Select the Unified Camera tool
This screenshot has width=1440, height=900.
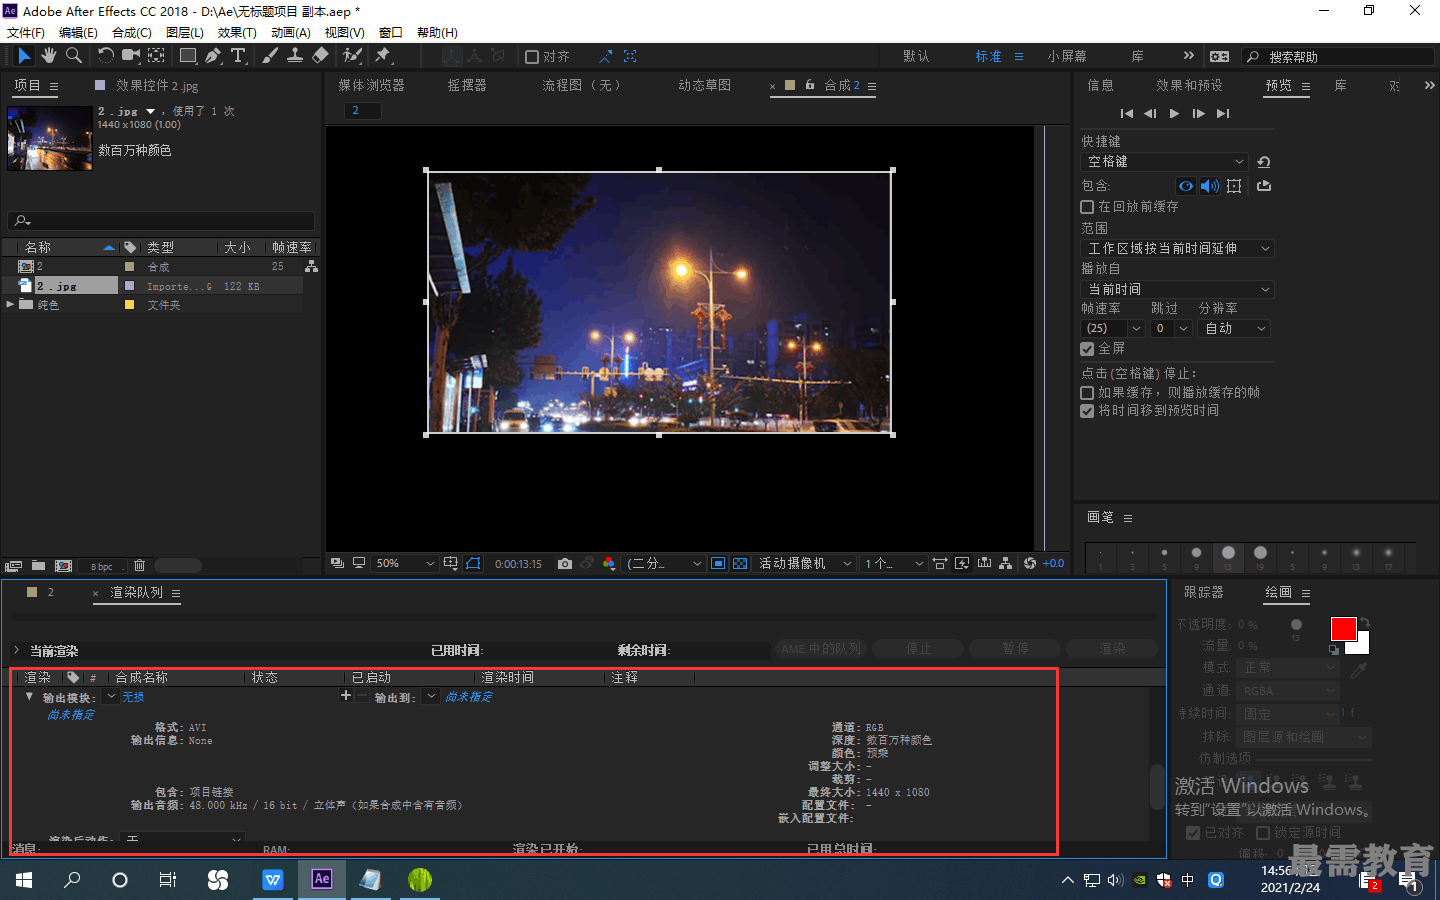(131, 56)
